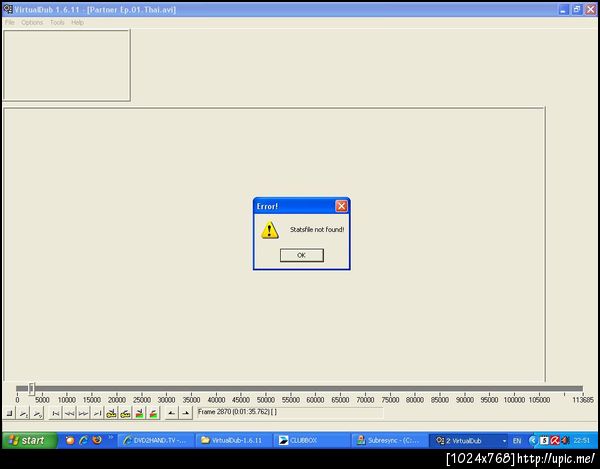Click the white S tray icon
The image size is (600, 469).
(x=544, y=441)
